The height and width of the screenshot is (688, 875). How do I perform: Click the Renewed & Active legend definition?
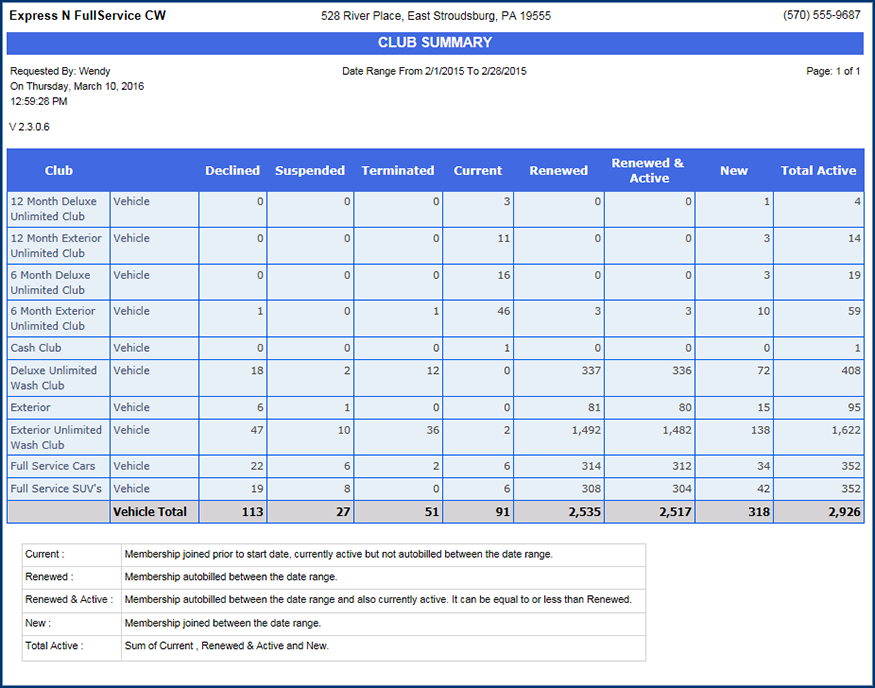click(378, 600)
